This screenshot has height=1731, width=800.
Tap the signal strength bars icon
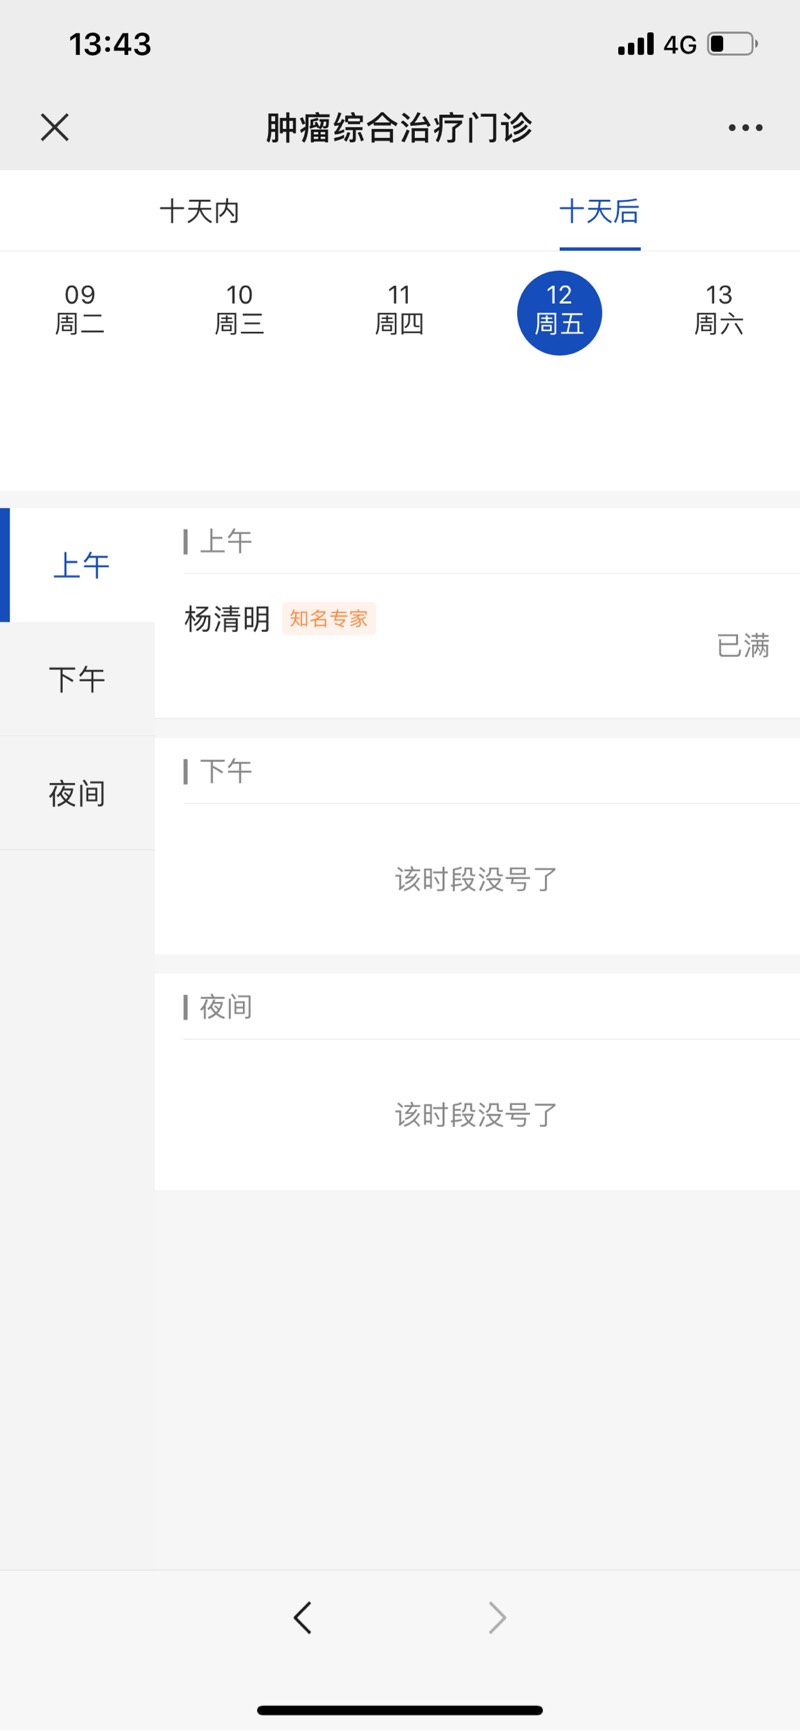(636, 44)
